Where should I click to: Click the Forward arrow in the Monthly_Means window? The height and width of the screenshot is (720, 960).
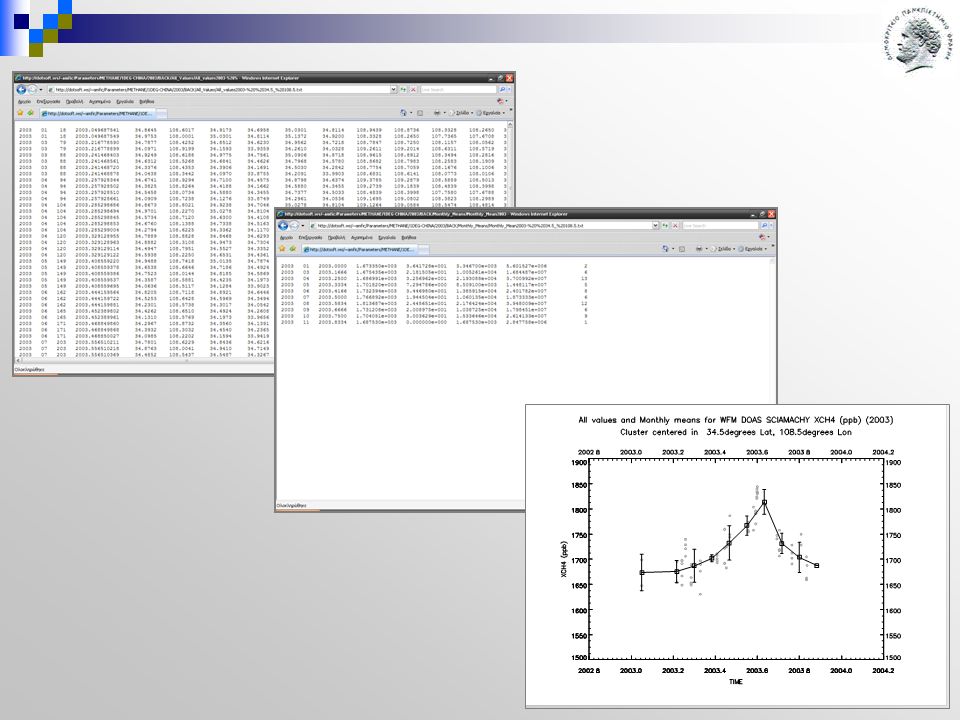[x=294, y=225]
